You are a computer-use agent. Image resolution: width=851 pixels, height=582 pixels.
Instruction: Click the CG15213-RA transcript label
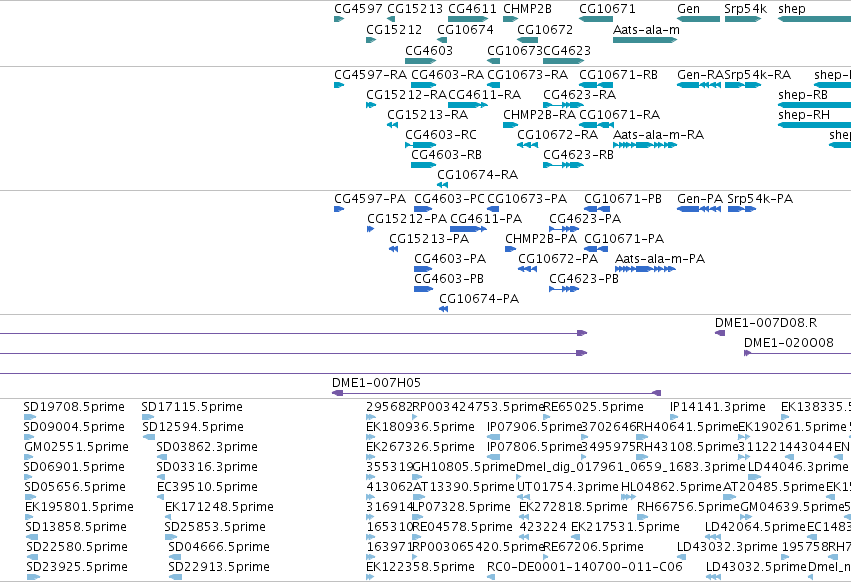click(x=428, y=115)
